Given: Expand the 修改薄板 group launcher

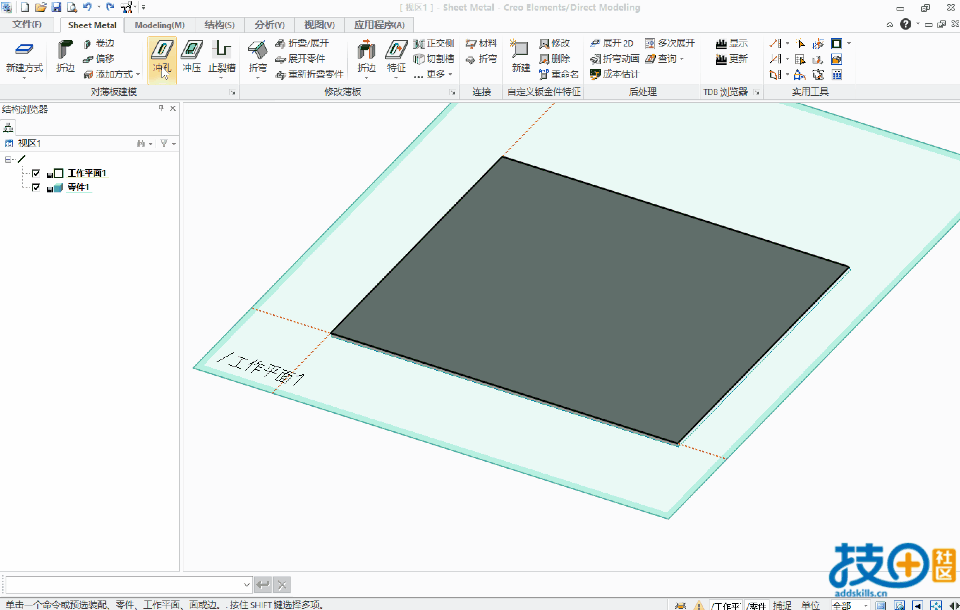Looking at the screenshot, I should pos(452,92).
